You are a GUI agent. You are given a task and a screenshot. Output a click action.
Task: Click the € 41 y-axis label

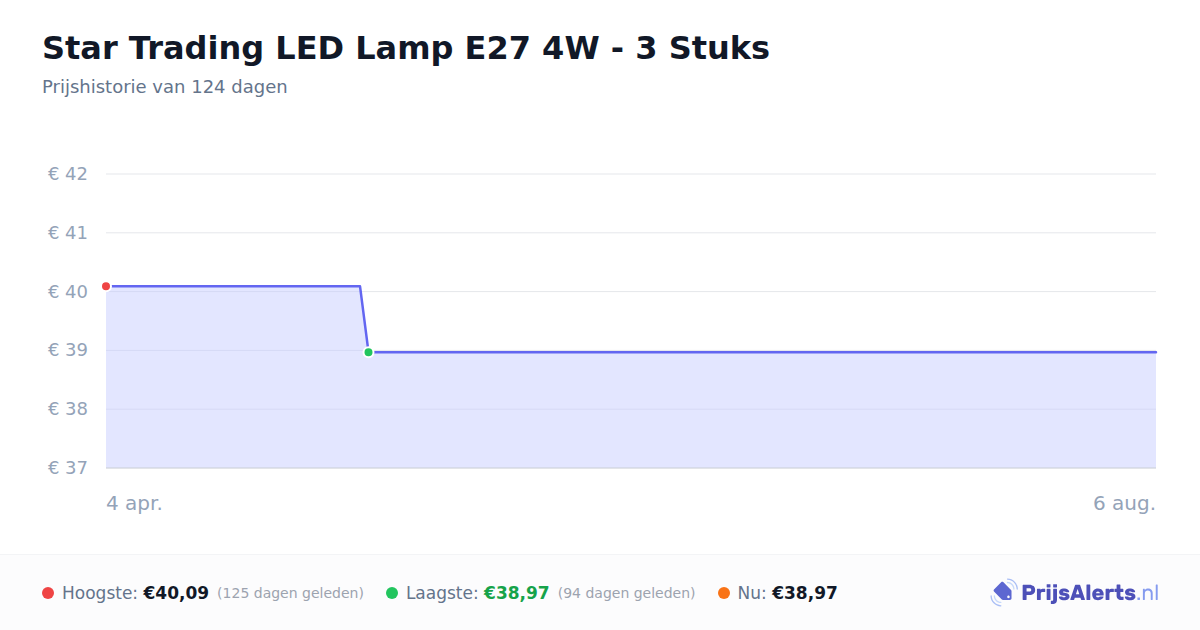point(68,233)
